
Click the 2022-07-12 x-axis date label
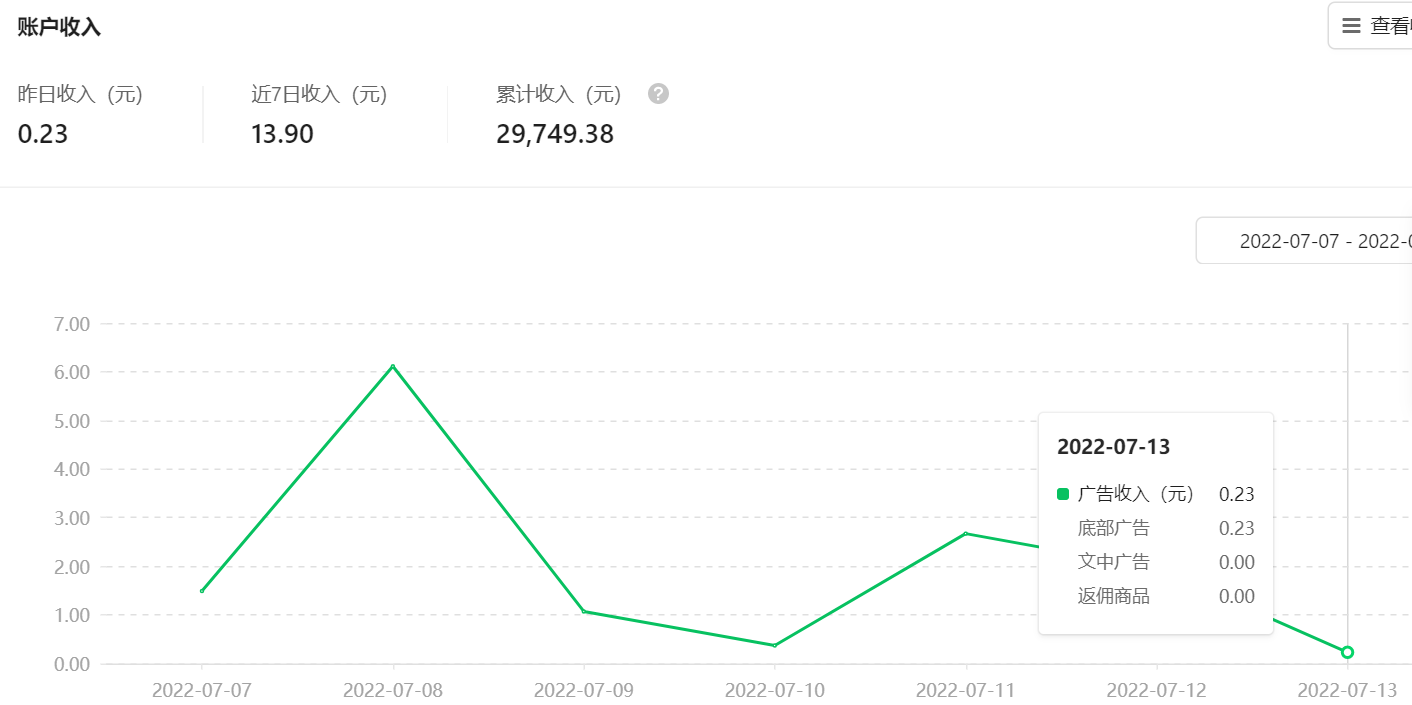click(1157, 690)
